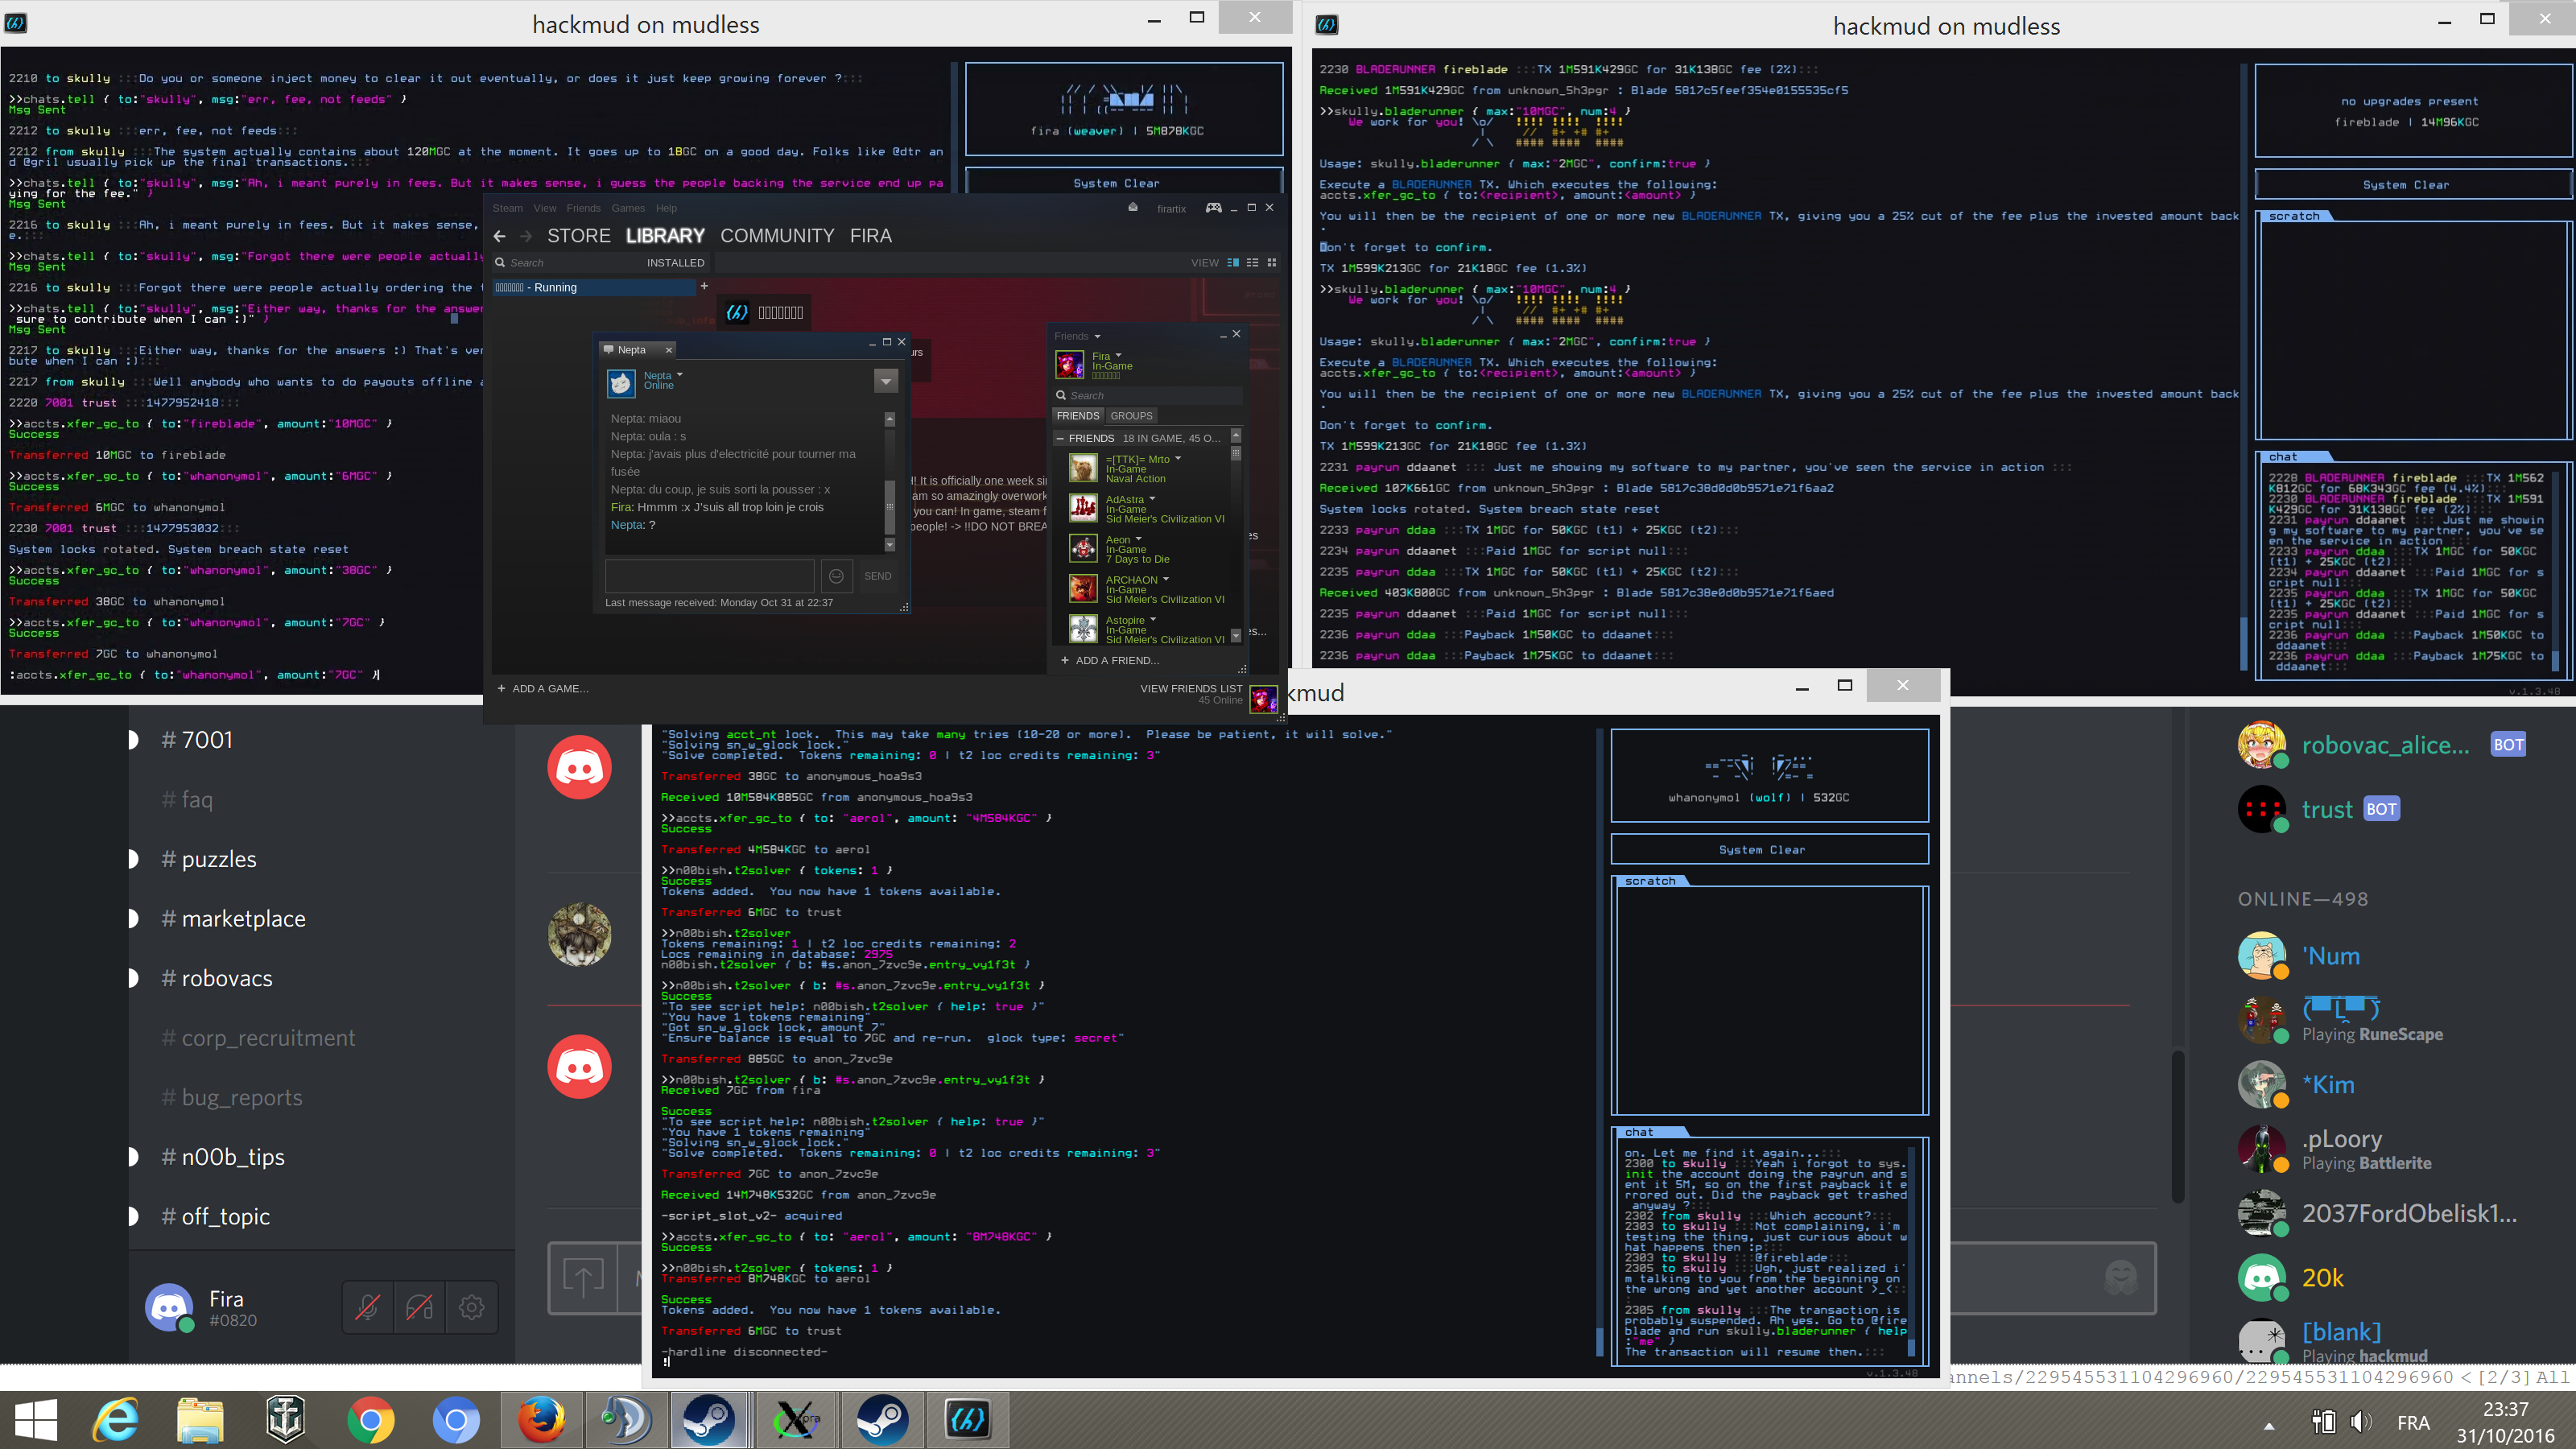Viewport: 2576px width, 1449px height.
Task: Click the mudless icon in the left window's title bar
Action: 15,23
